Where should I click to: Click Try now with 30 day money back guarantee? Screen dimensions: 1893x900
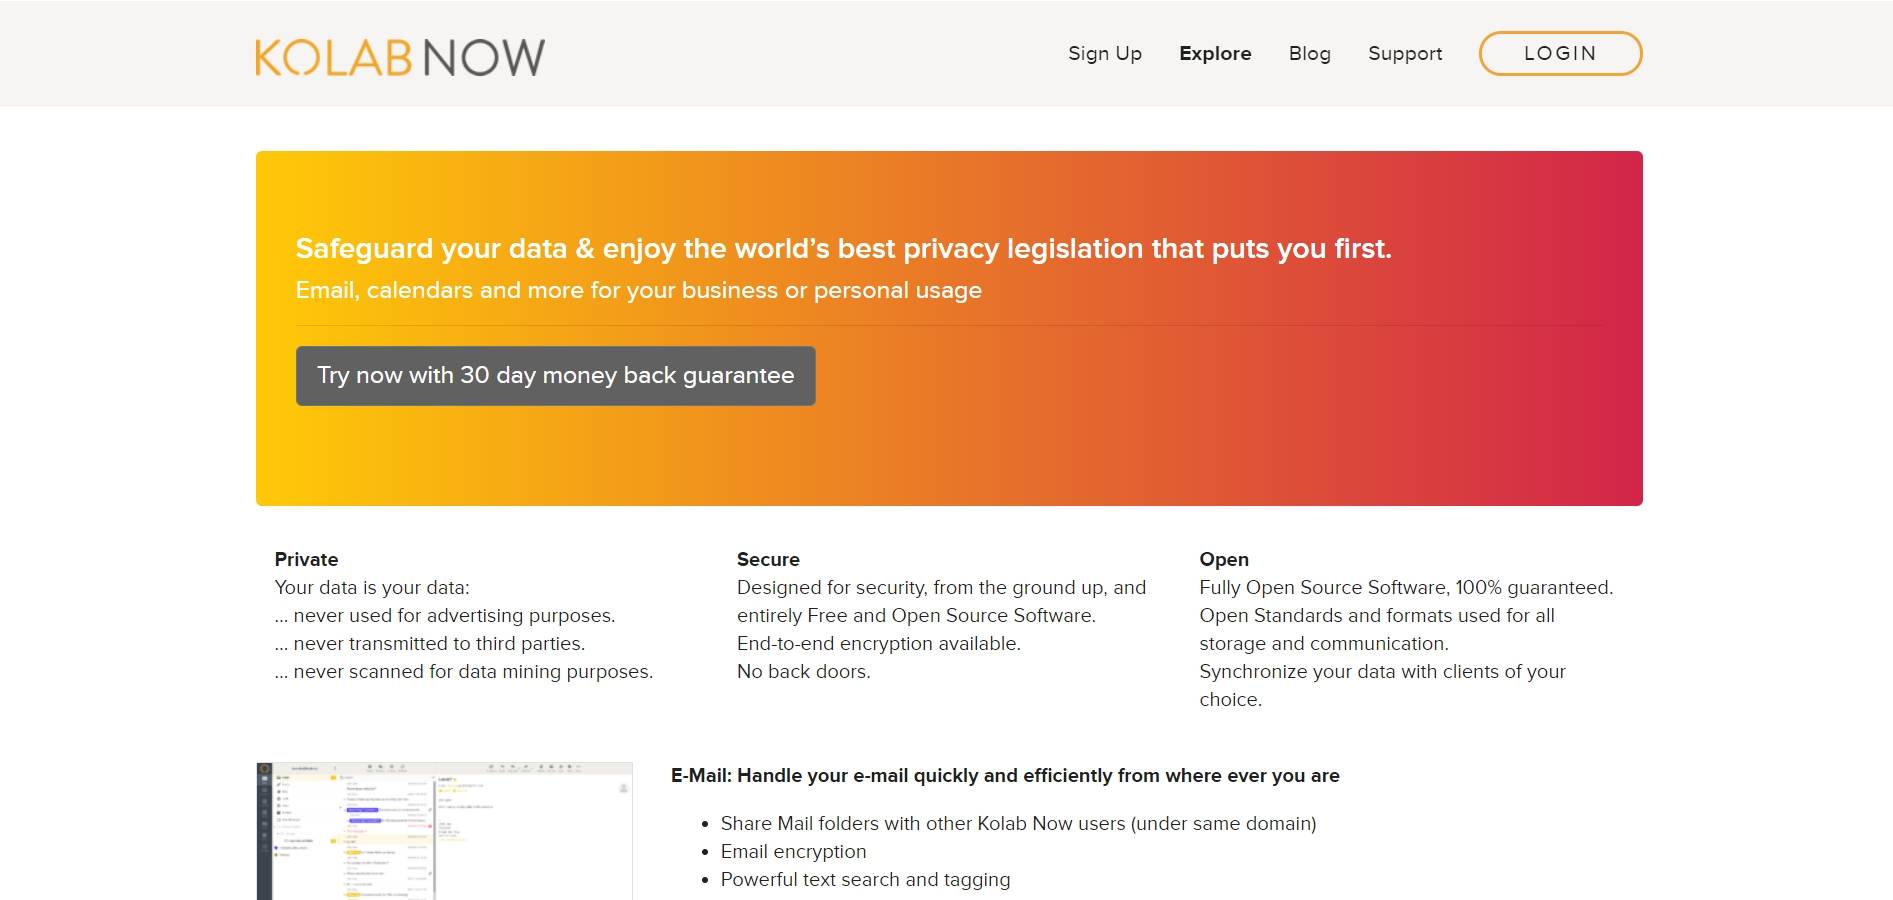point(556,376)
